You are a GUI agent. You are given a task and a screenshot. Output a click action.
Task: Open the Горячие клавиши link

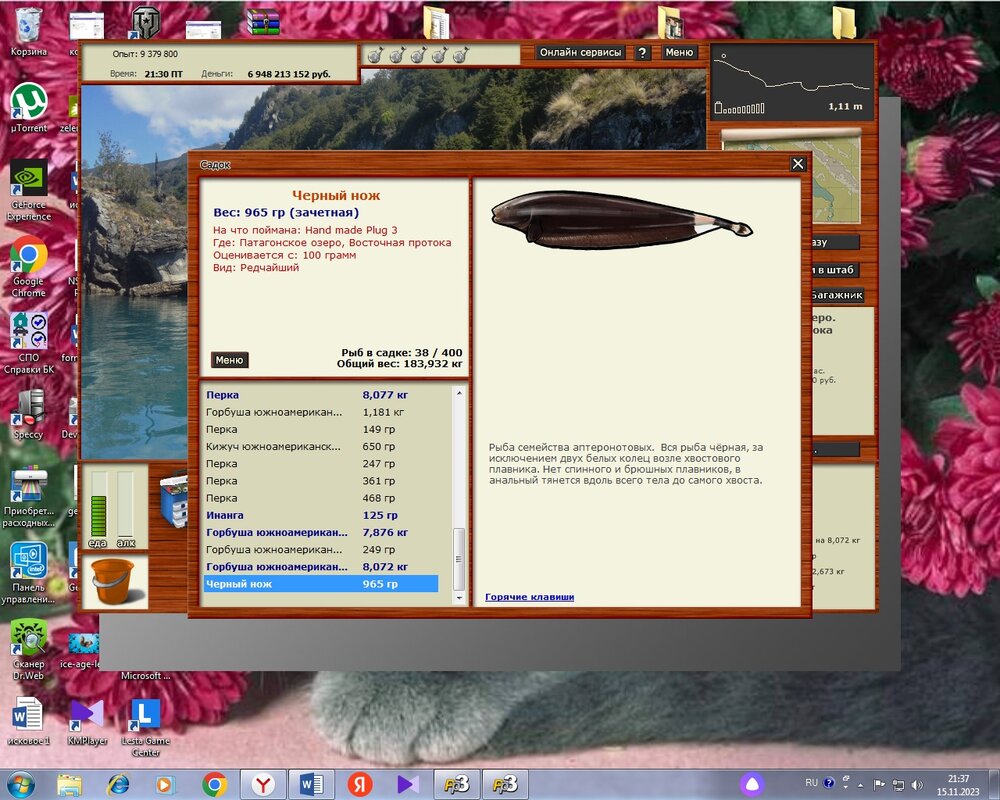(529, 597)
